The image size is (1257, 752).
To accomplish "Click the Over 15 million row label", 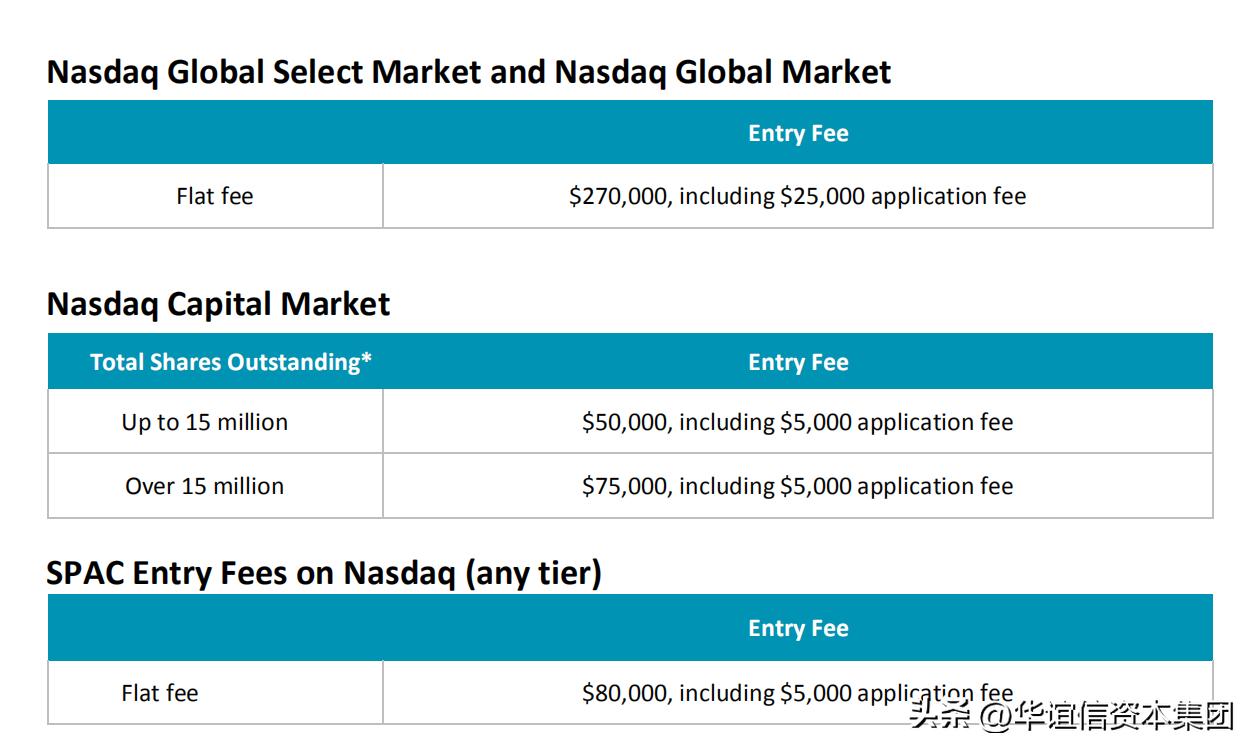I will (x=205, y=486).
